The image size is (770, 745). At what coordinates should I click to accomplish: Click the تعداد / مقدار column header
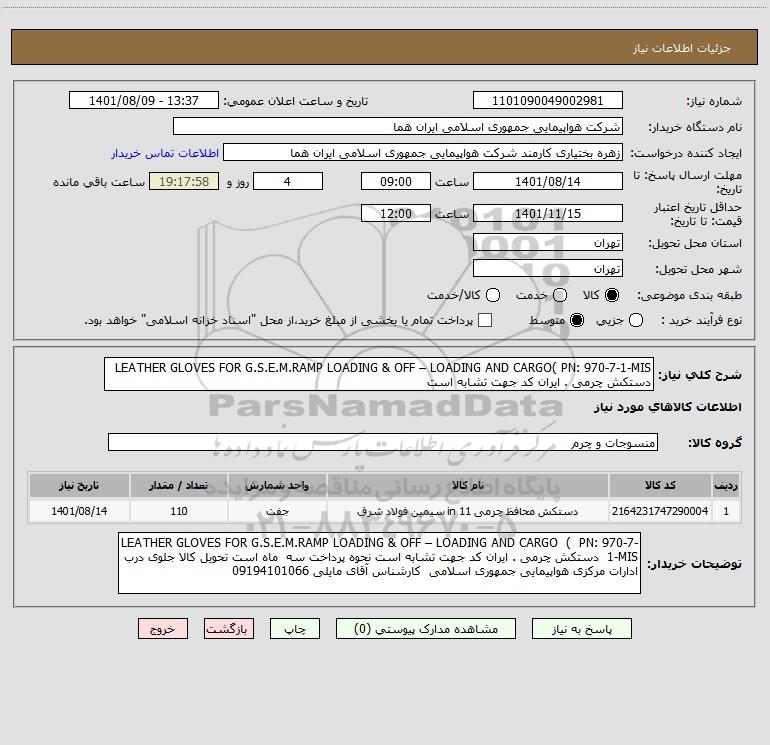179,485
